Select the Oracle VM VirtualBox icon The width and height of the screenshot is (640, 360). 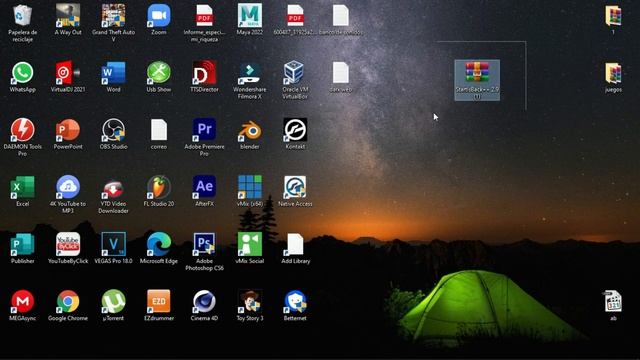[295, 73]
